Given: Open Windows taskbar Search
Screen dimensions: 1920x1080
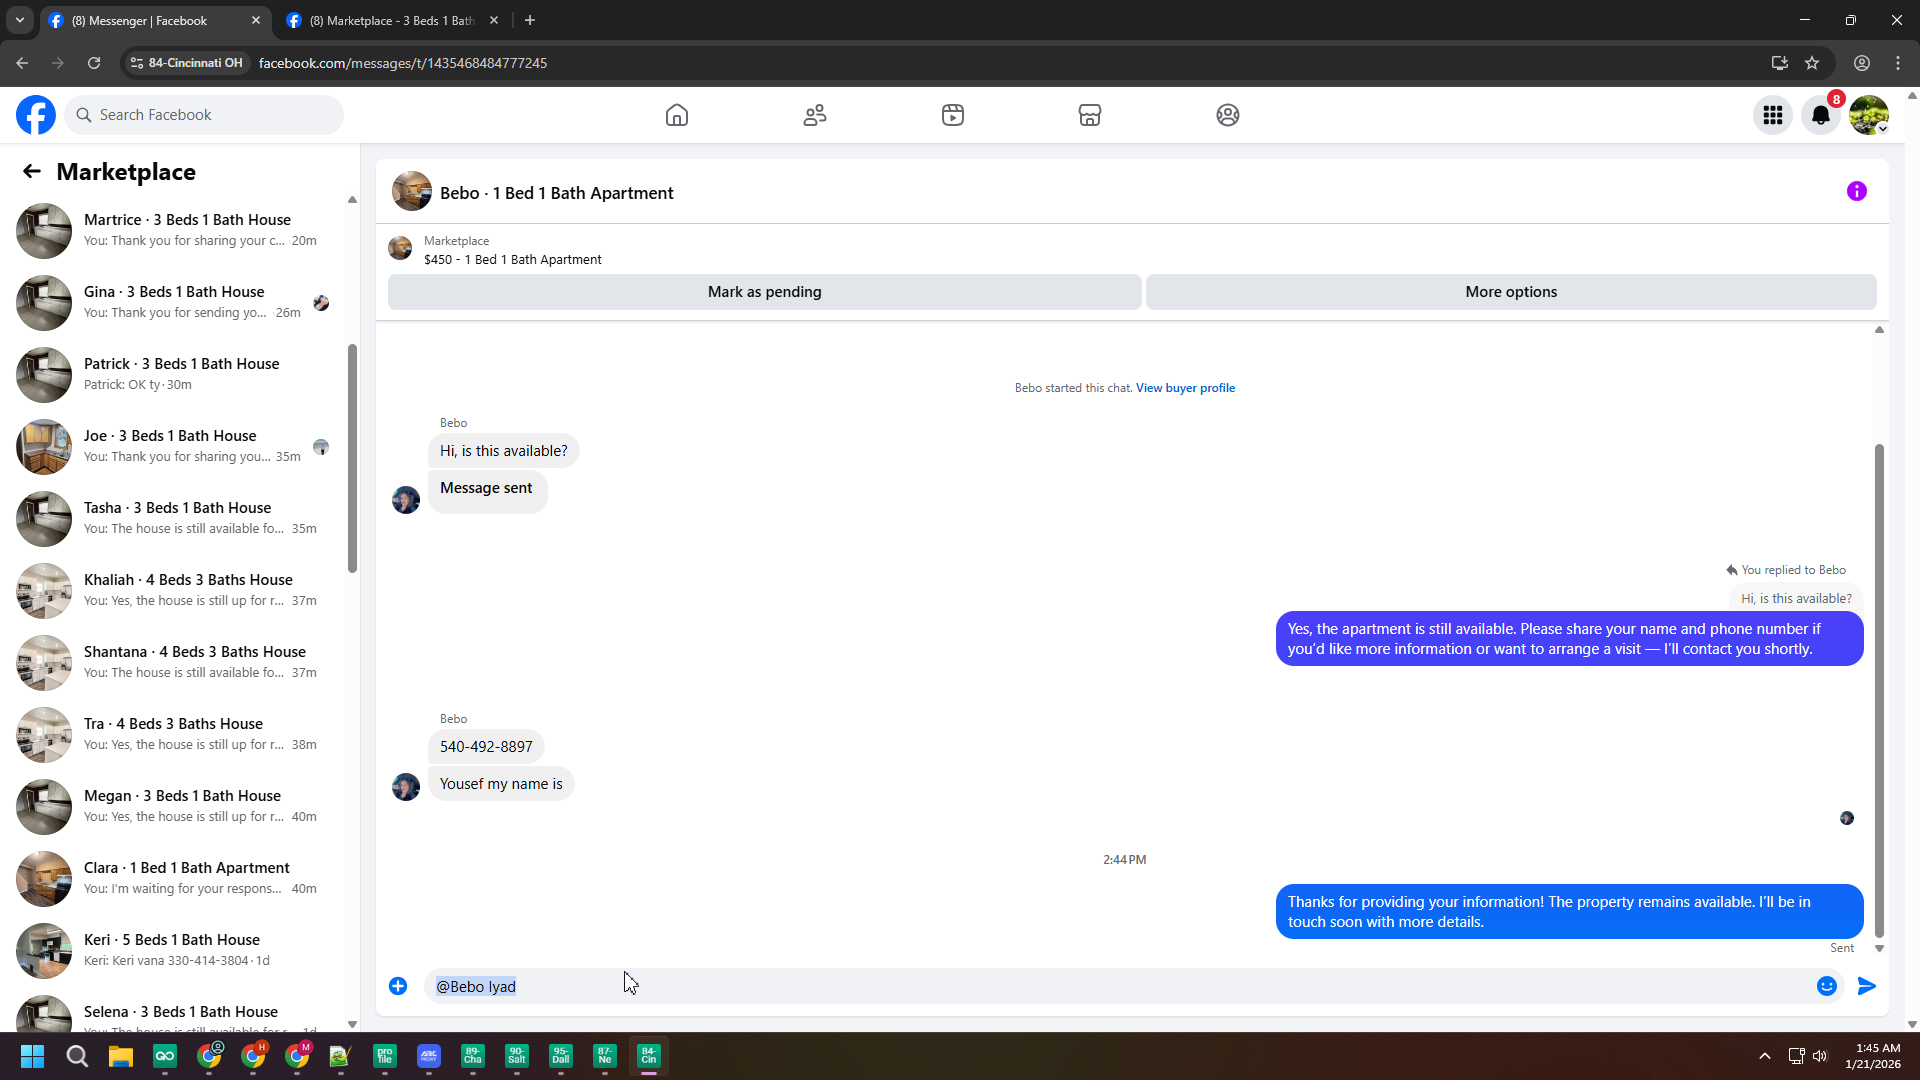Looking at the screenshot, I should [77, 1056].
